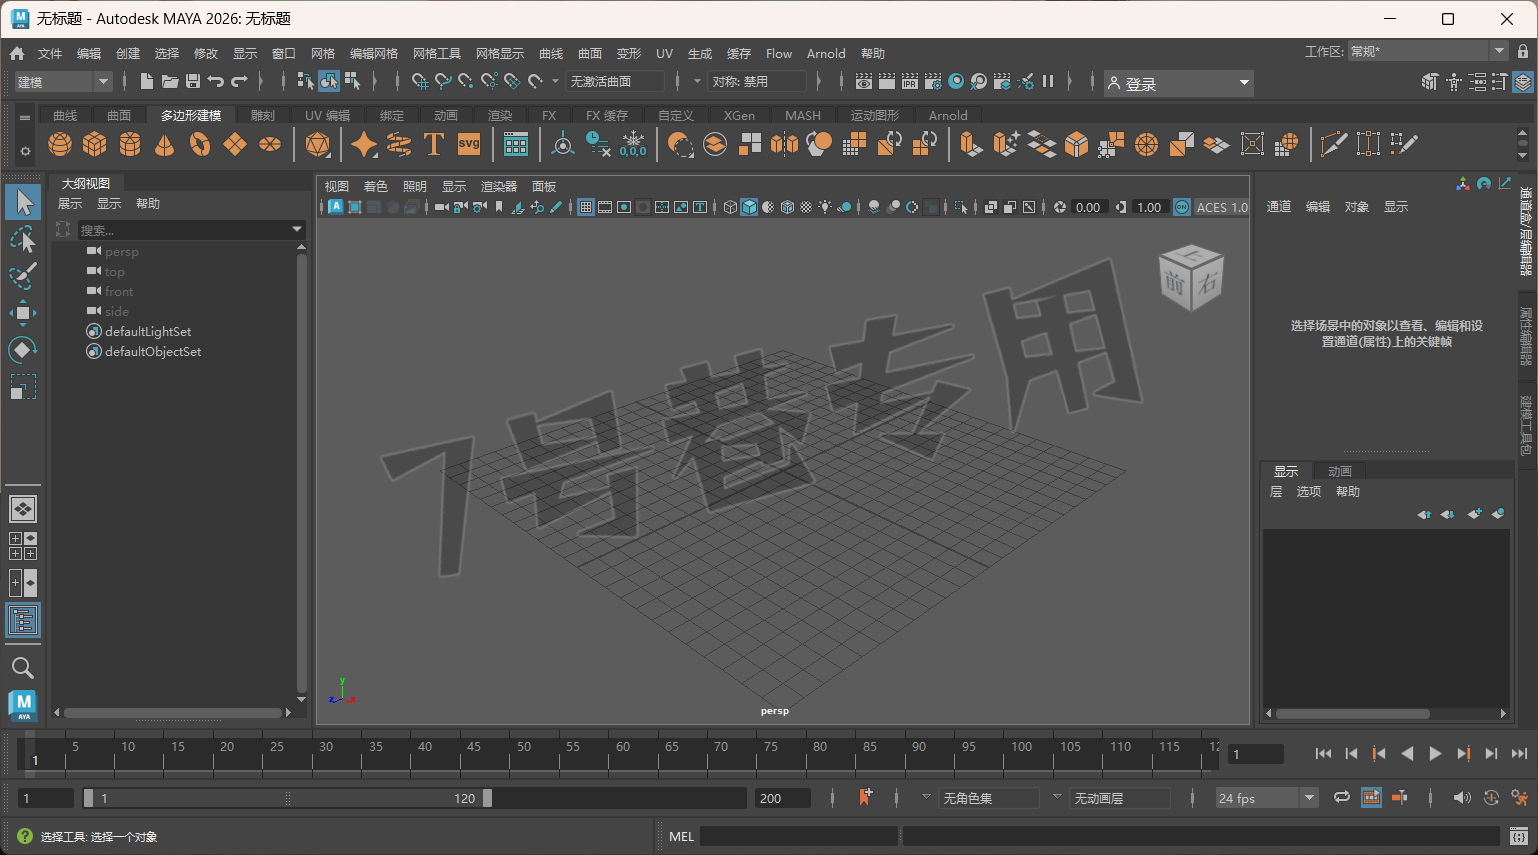Image resolution: width=1538 pixels, height=855 pixels.
Task: Open the 工作区 workspace dropdown
Action: 1427,51
